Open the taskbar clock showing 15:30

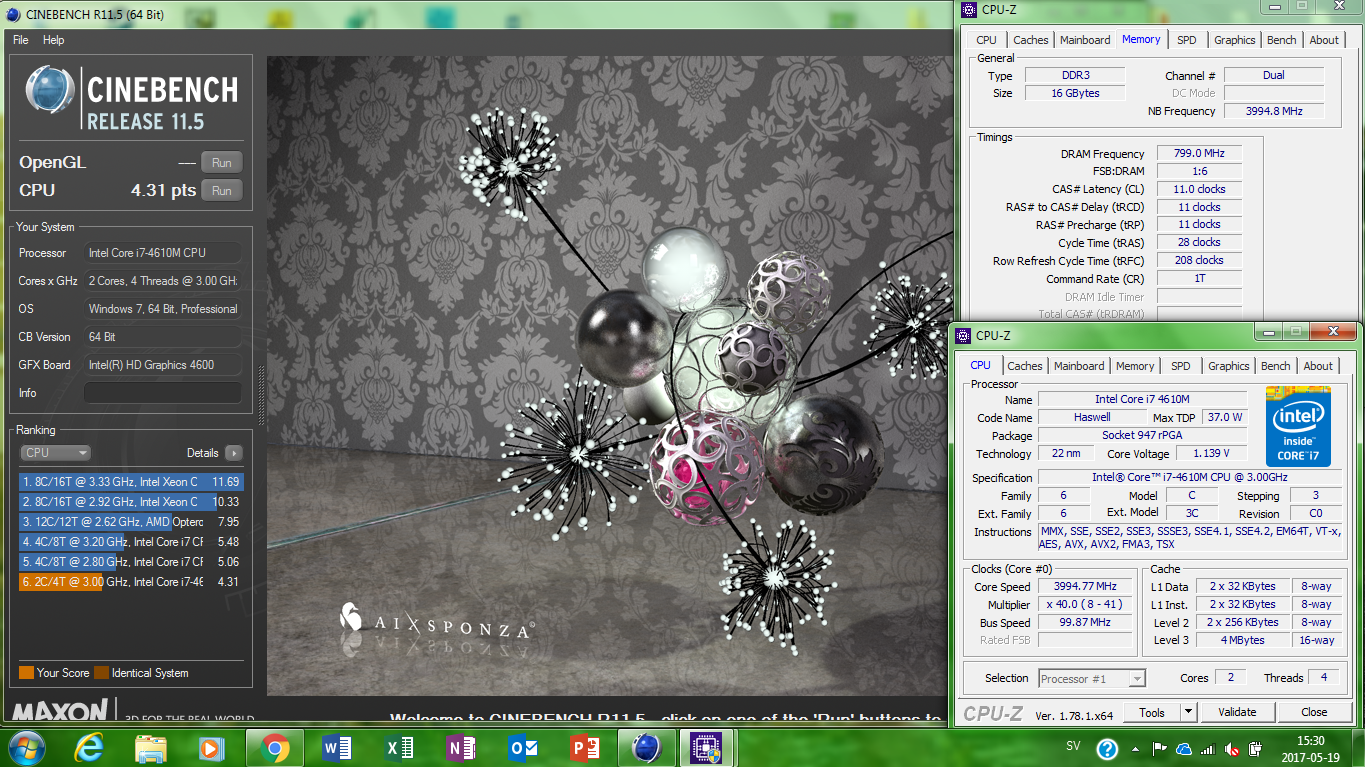pyautogui.click(x=1311, y=748)
